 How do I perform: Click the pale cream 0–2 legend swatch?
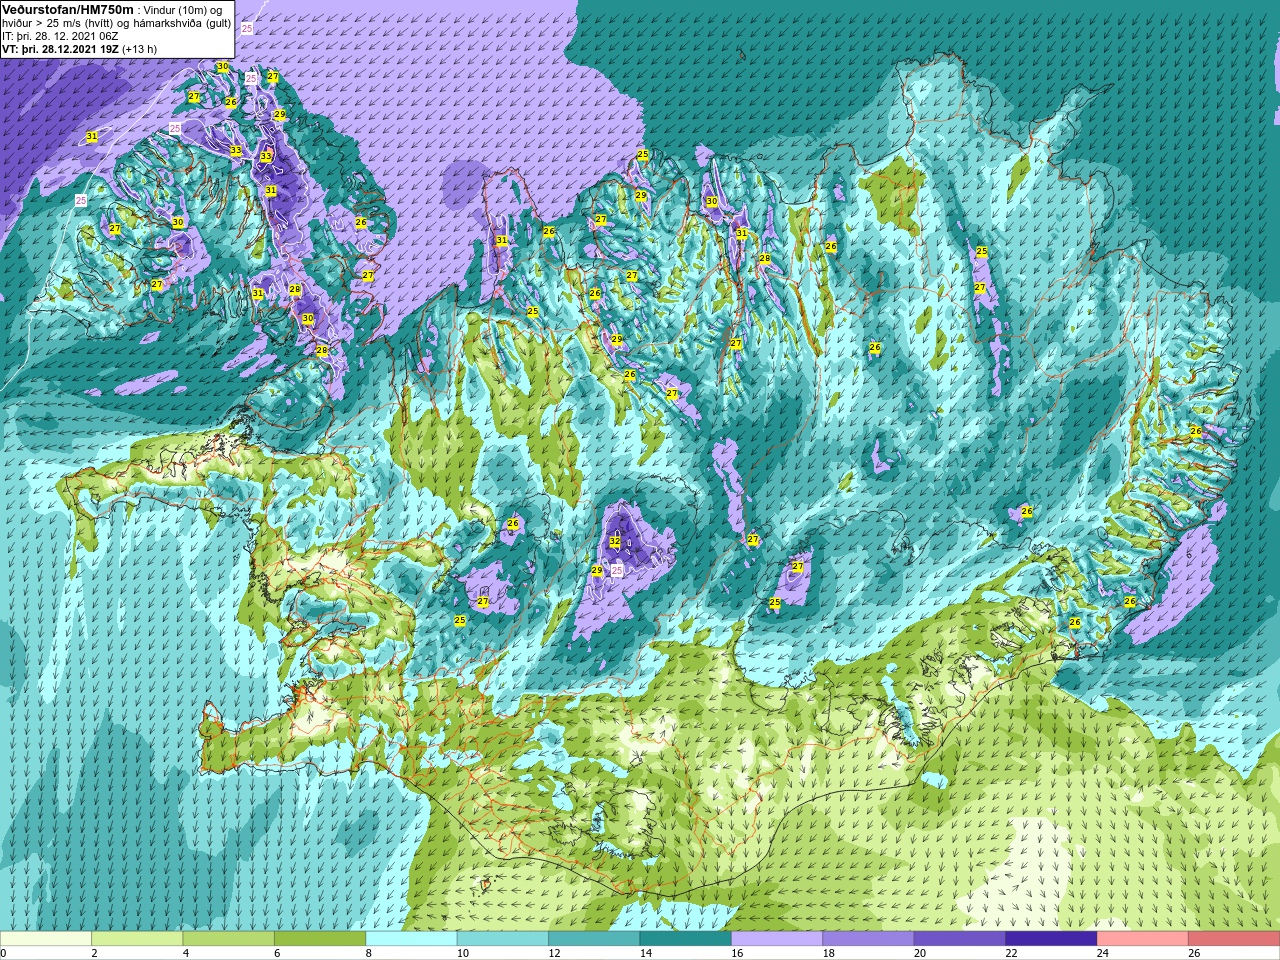(x=46, y=939)
